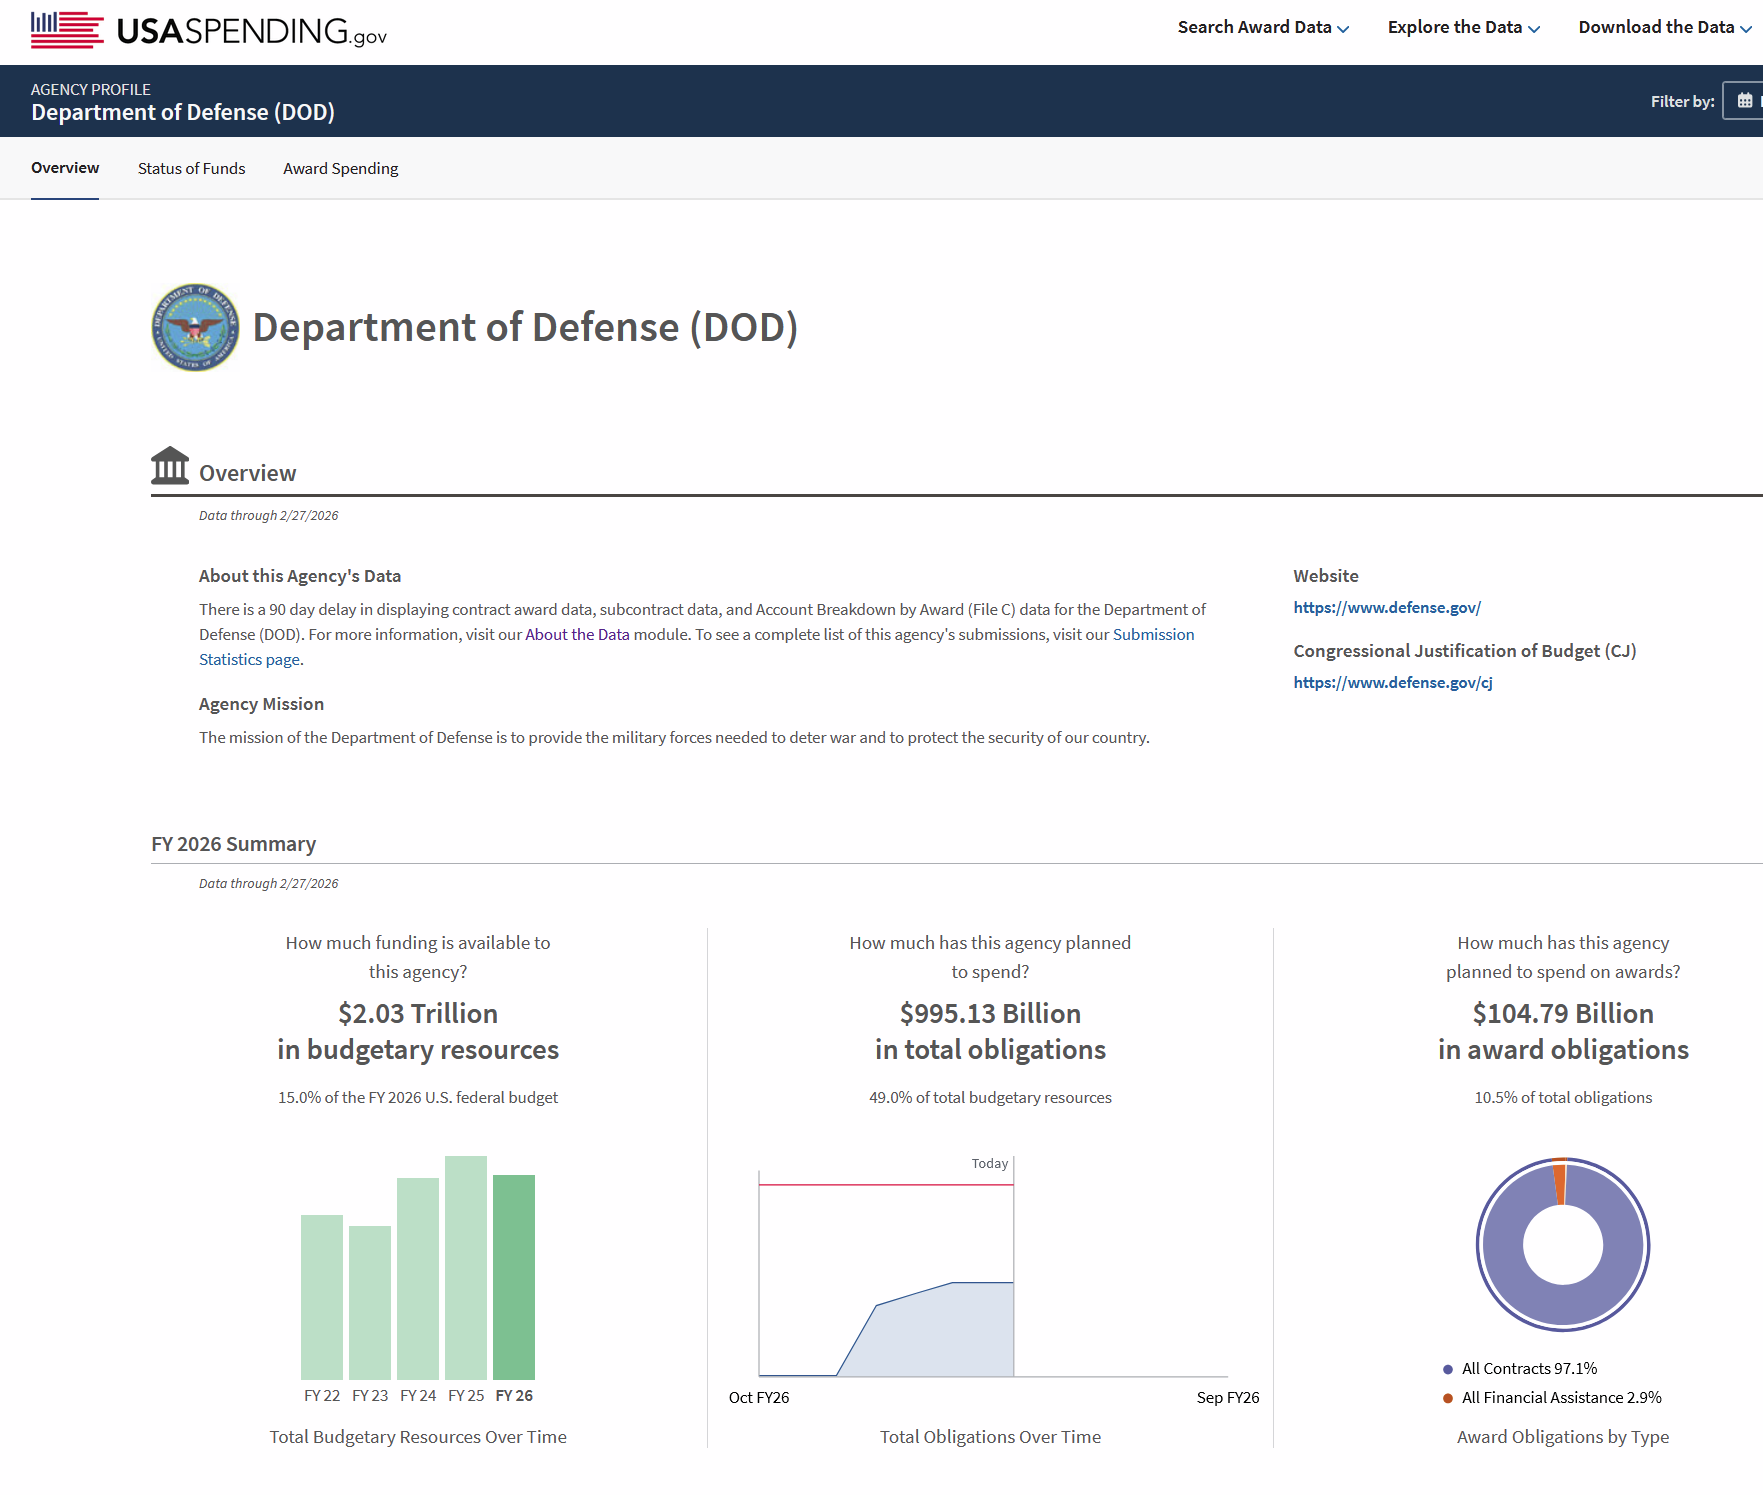Open the defense.gov/cj budget justification link

coord(1392,682)
